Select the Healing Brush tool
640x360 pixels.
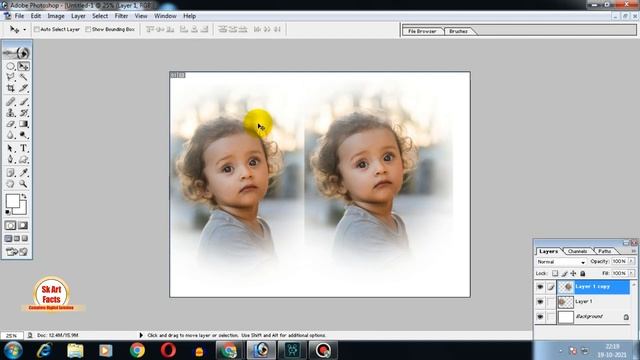pyautogui.click(x=11, y=102)
